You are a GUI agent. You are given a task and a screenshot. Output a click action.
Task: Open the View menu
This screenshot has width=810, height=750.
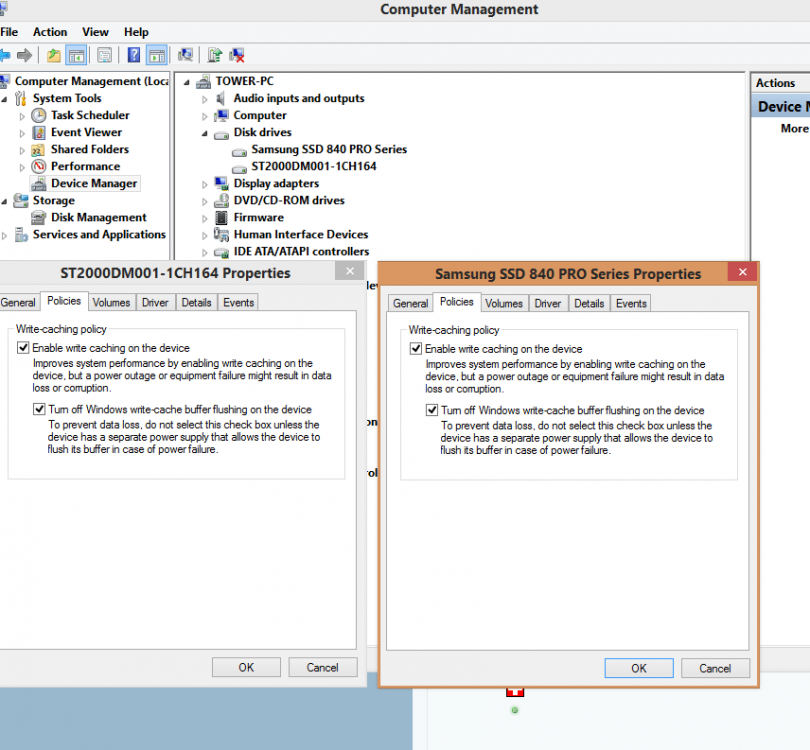[x=95, y=32]
